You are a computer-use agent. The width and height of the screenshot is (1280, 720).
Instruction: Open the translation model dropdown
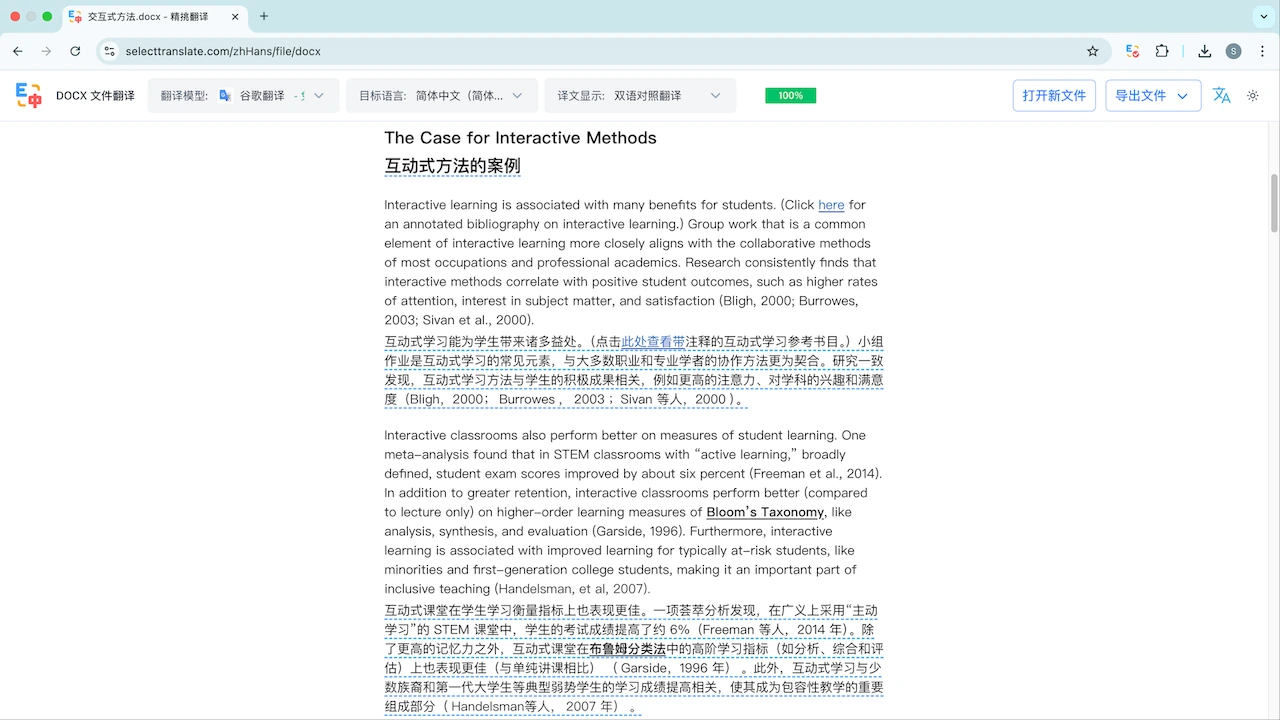click(243, 96)
